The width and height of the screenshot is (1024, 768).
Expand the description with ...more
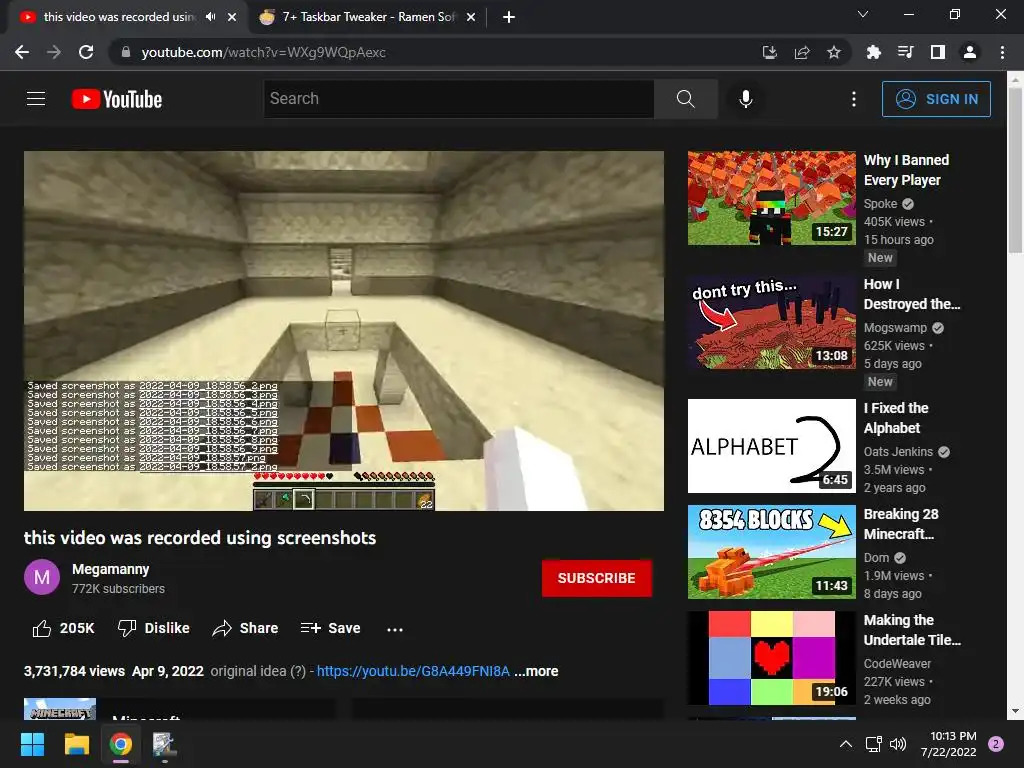click(536, 671)
